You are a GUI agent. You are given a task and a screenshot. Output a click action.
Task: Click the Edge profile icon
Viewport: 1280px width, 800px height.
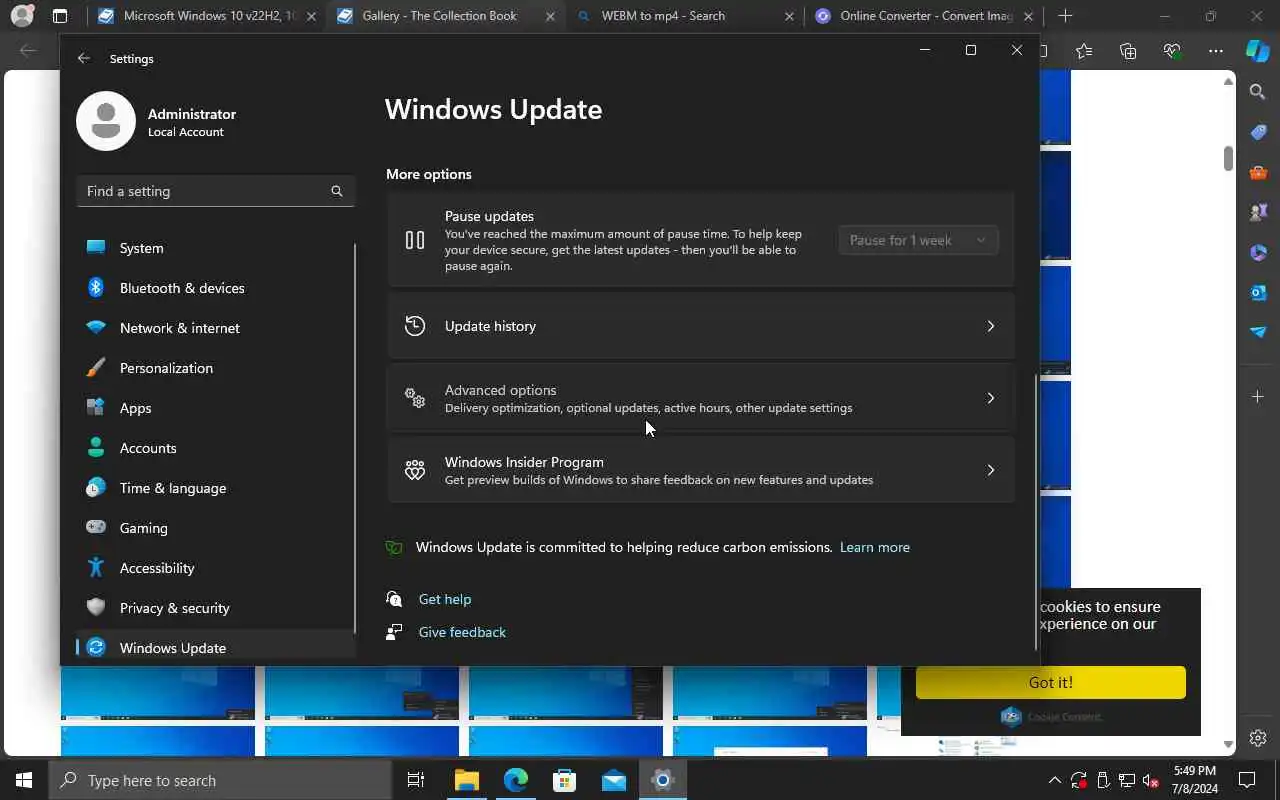point(22,16)
